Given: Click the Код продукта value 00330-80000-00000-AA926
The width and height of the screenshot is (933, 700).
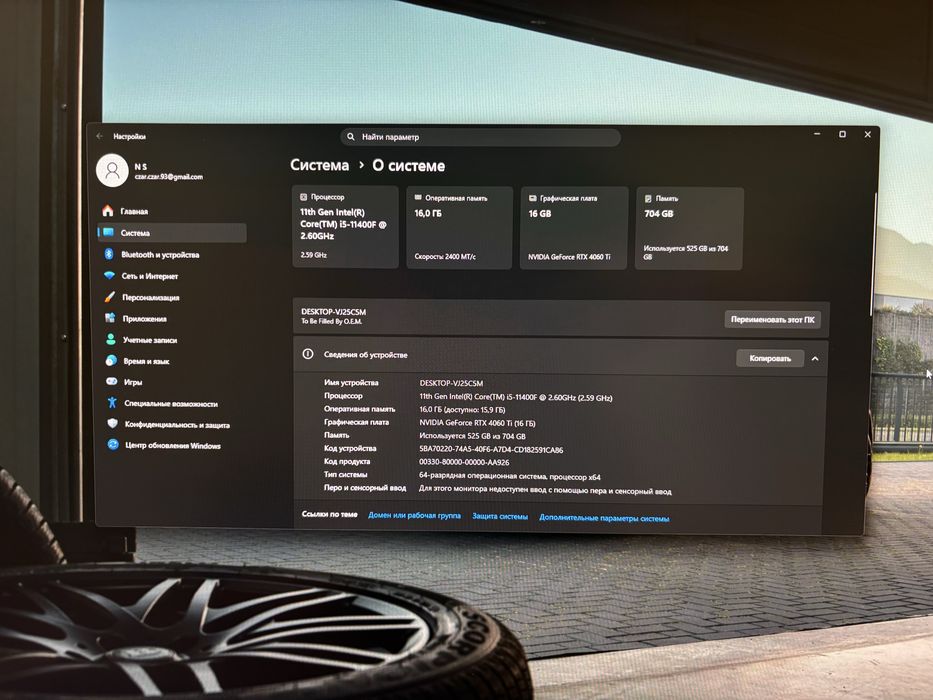Looking at the screenshot, I should tap(464, 462).
